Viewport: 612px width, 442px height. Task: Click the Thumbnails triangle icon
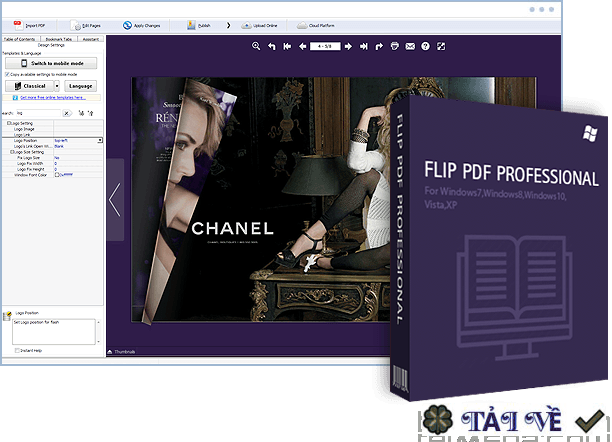pyautogui.click(x=110, y=352)
